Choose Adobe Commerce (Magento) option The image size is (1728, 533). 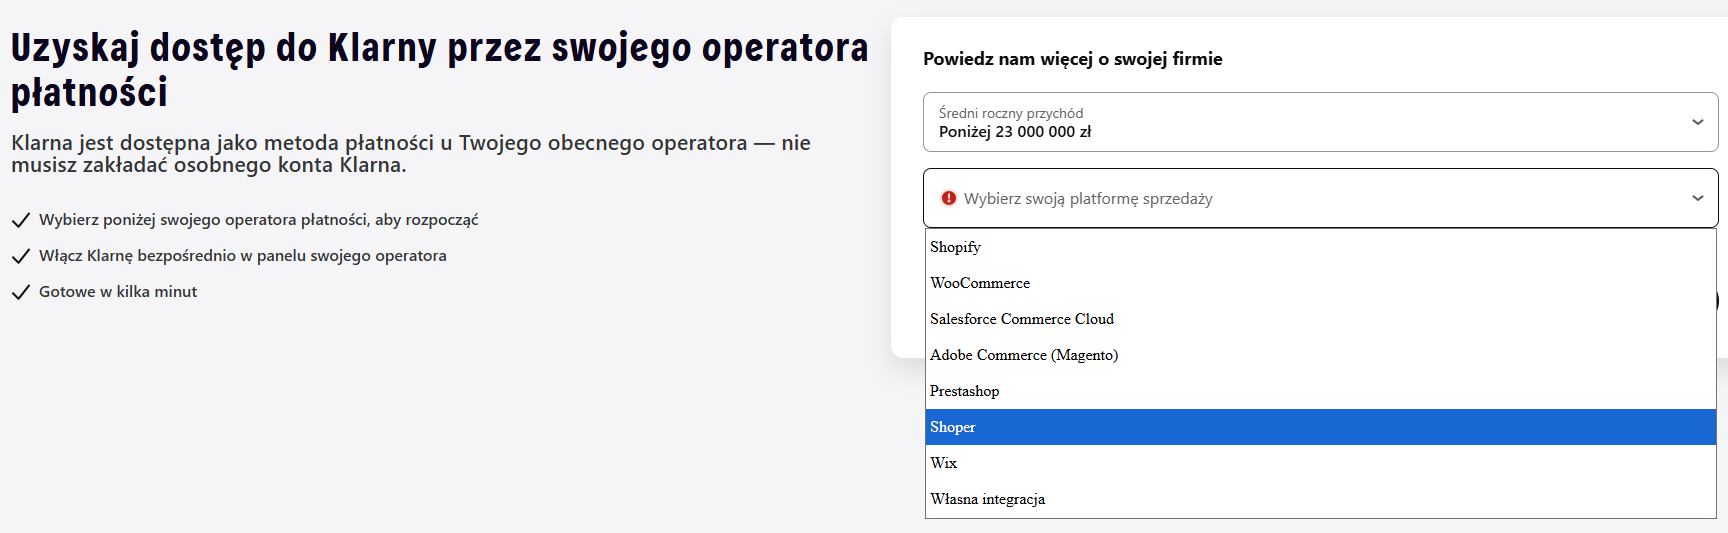point(1320,355)
